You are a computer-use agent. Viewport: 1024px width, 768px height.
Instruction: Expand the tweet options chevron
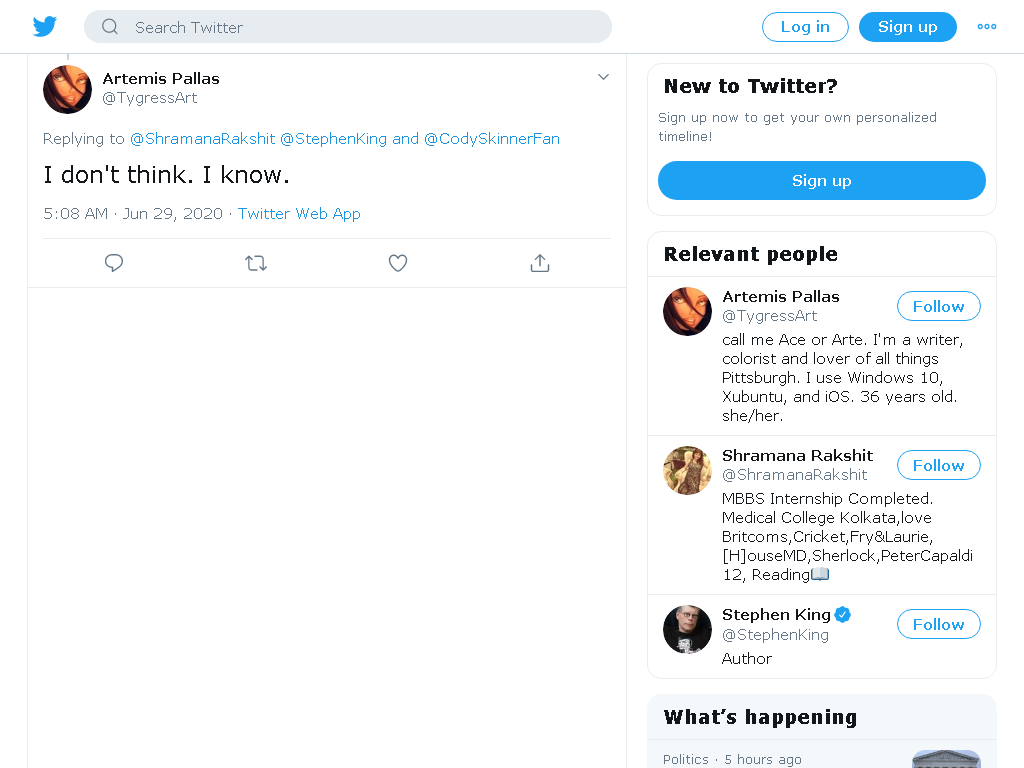click(603, 77)
